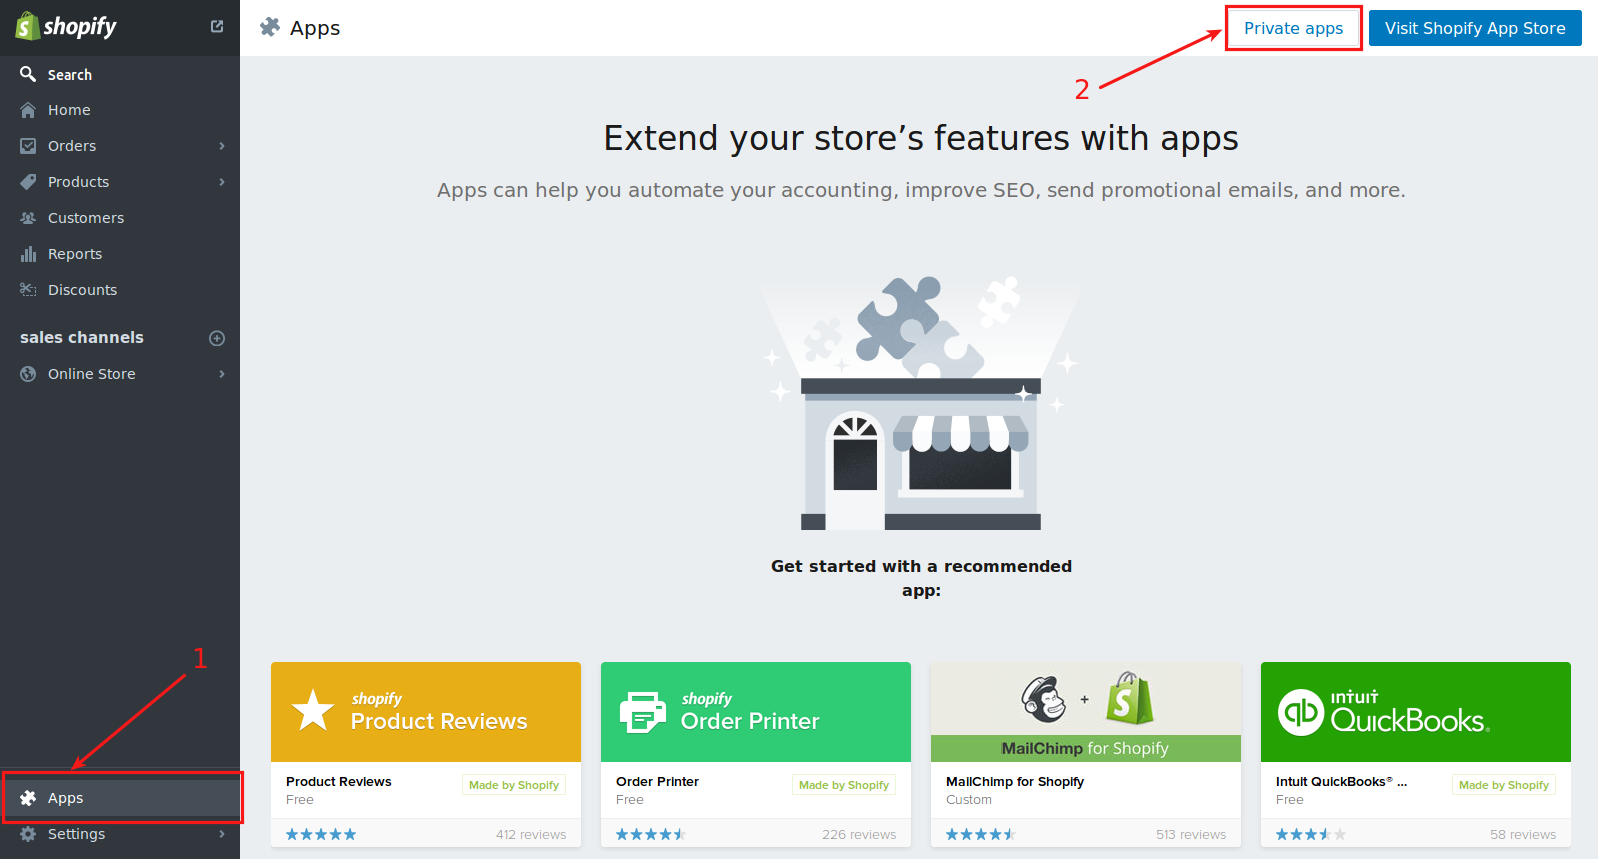1598x859 pixels.
Task: Click the Reports bar chart icon
Action: 28,254
